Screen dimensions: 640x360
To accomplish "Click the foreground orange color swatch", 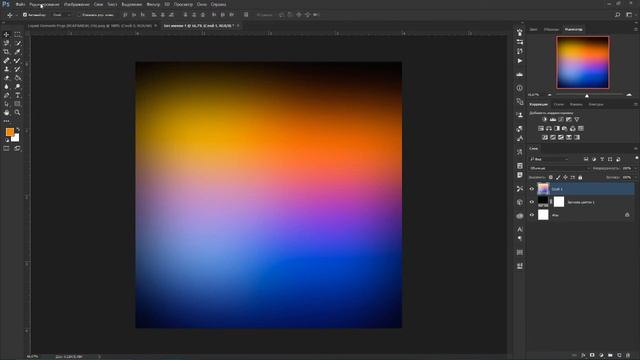I will pos(9,131).
